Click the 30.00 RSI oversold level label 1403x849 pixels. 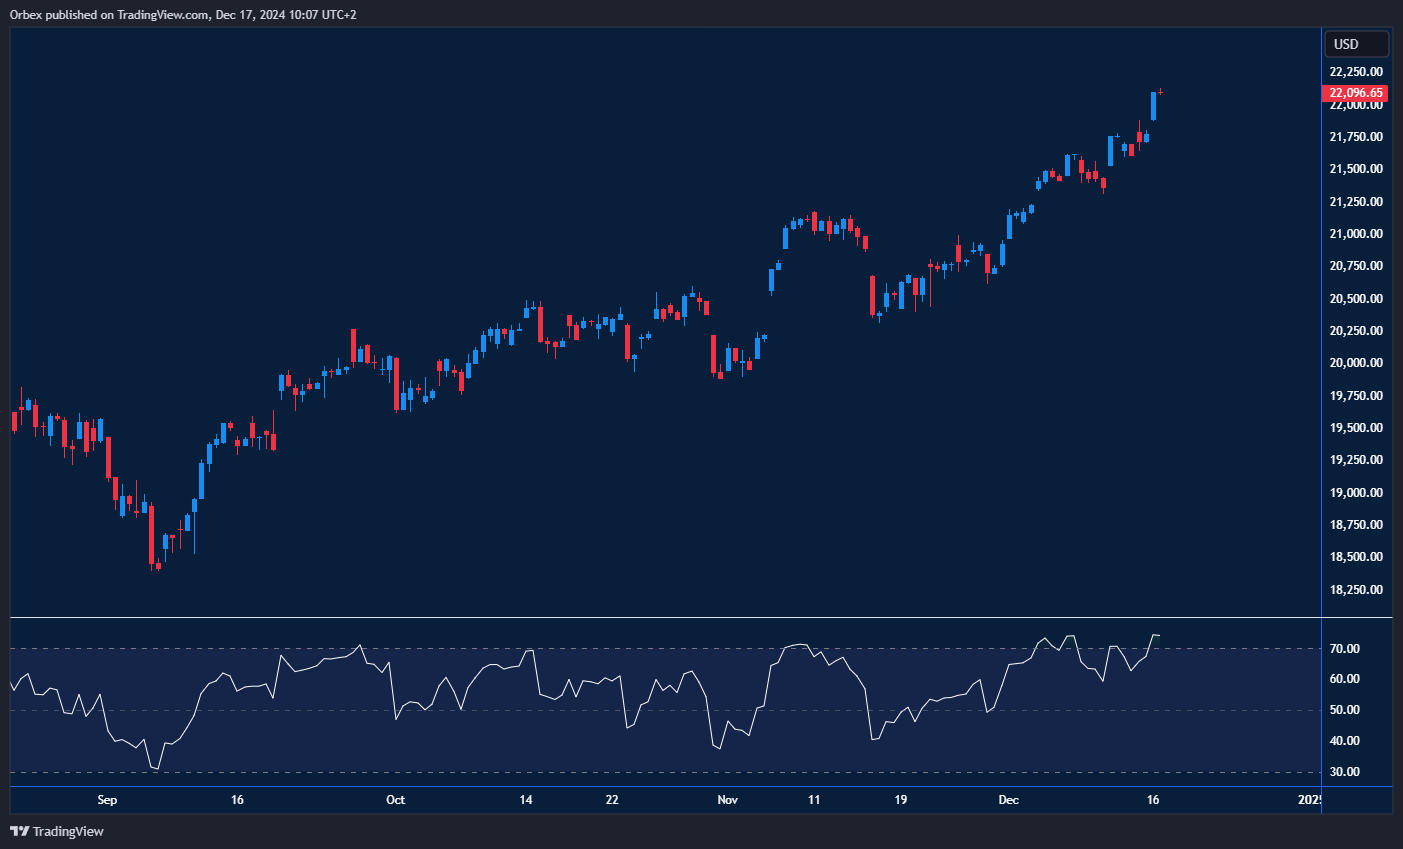pos(1345,772)
